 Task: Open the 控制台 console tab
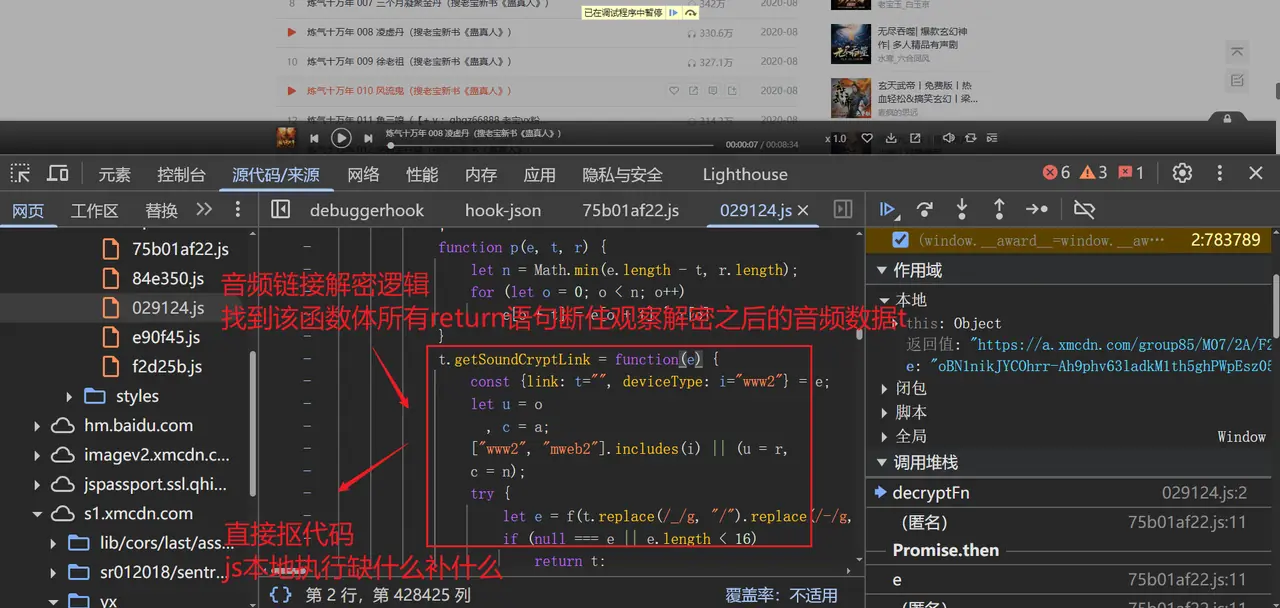coord(181,174)
